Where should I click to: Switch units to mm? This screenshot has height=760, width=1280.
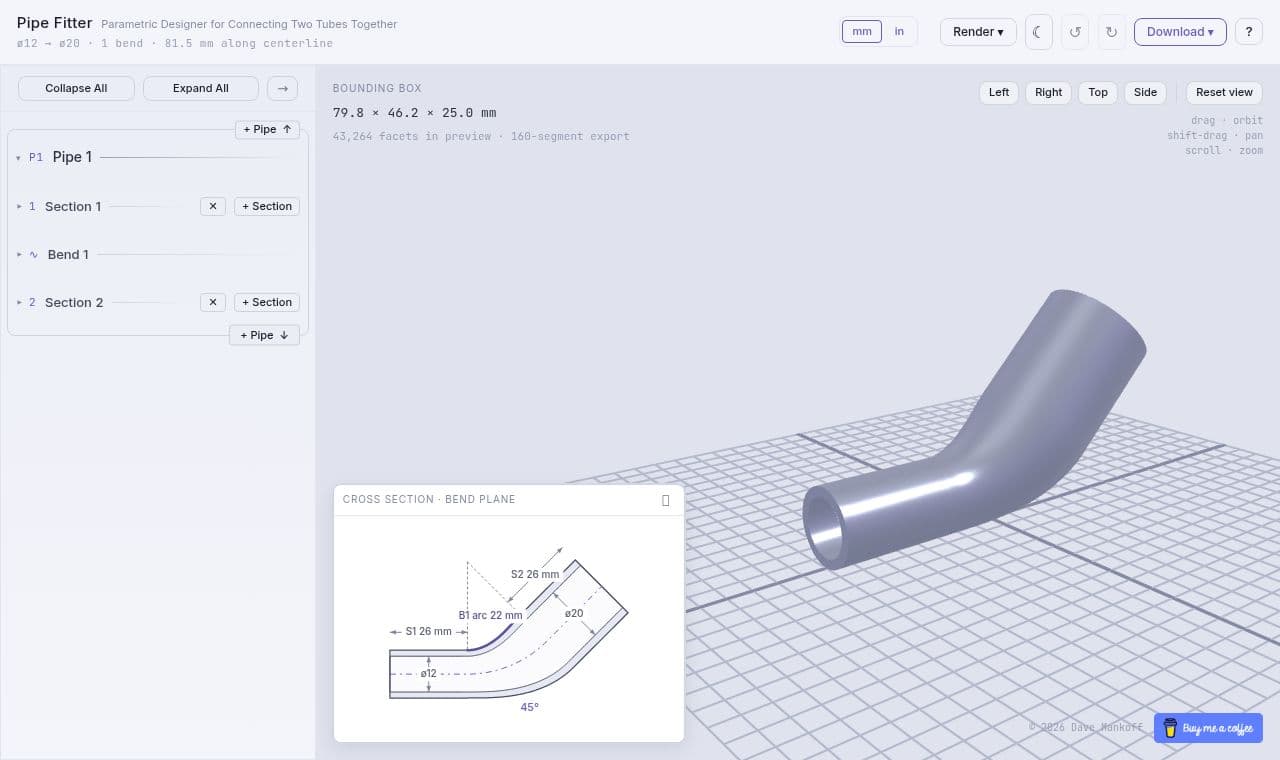862,31
